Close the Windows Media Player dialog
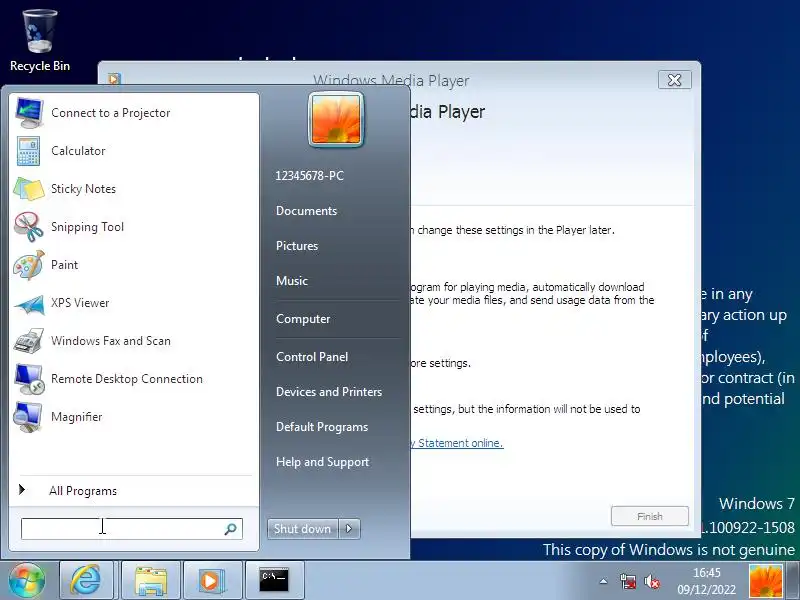 point(674,80)
